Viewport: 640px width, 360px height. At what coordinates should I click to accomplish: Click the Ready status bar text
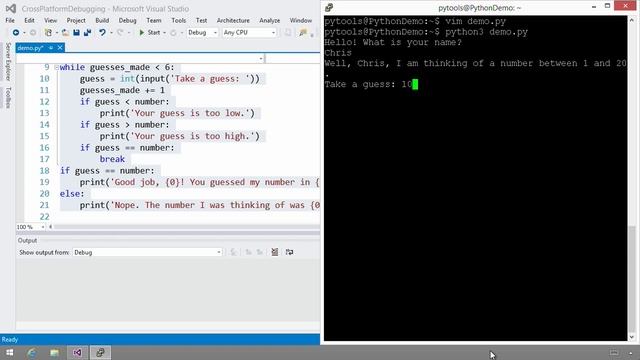(10, 340)
